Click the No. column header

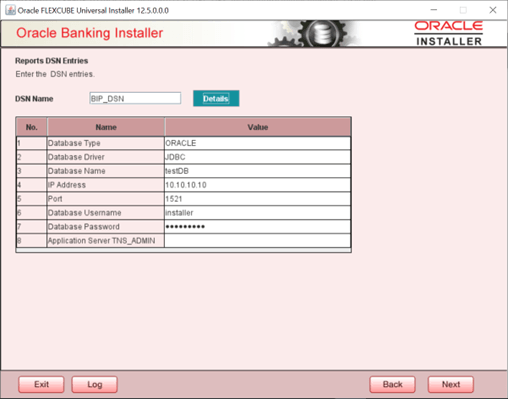coord(32,127)
